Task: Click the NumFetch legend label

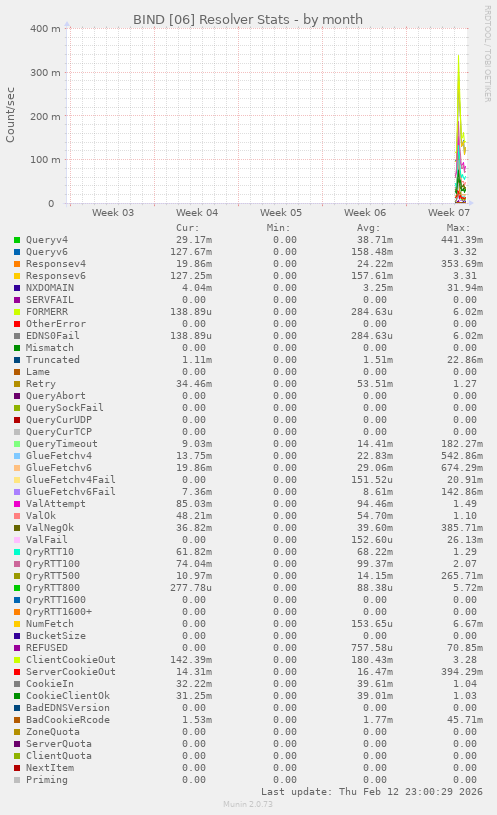Action: click(x=50, y=623)
